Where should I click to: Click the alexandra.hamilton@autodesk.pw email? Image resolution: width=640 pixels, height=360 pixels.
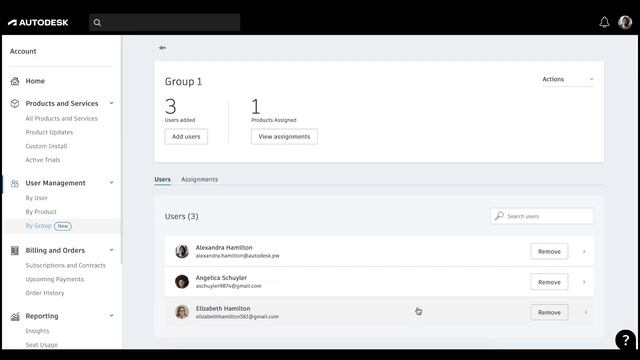click(238, 256)
